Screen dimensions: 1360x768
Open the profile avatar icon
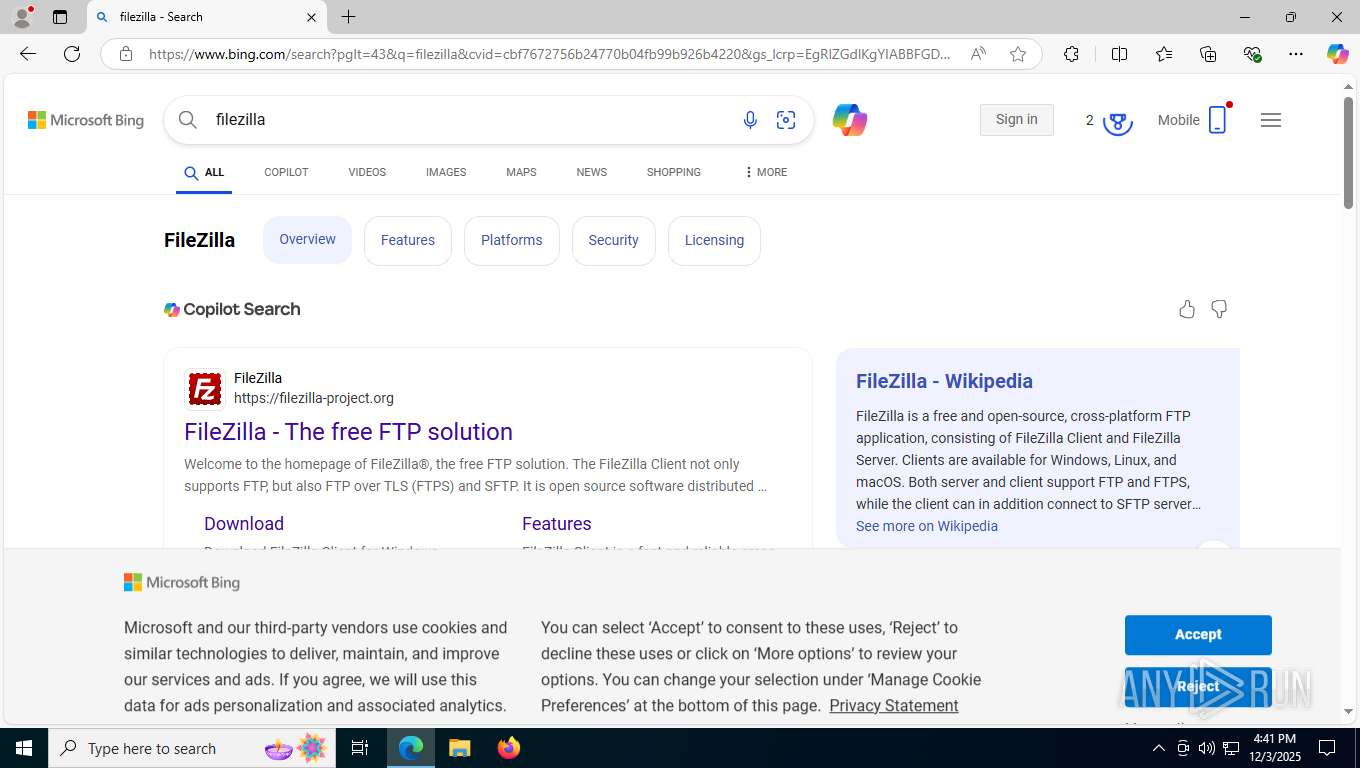pos(21,17)
